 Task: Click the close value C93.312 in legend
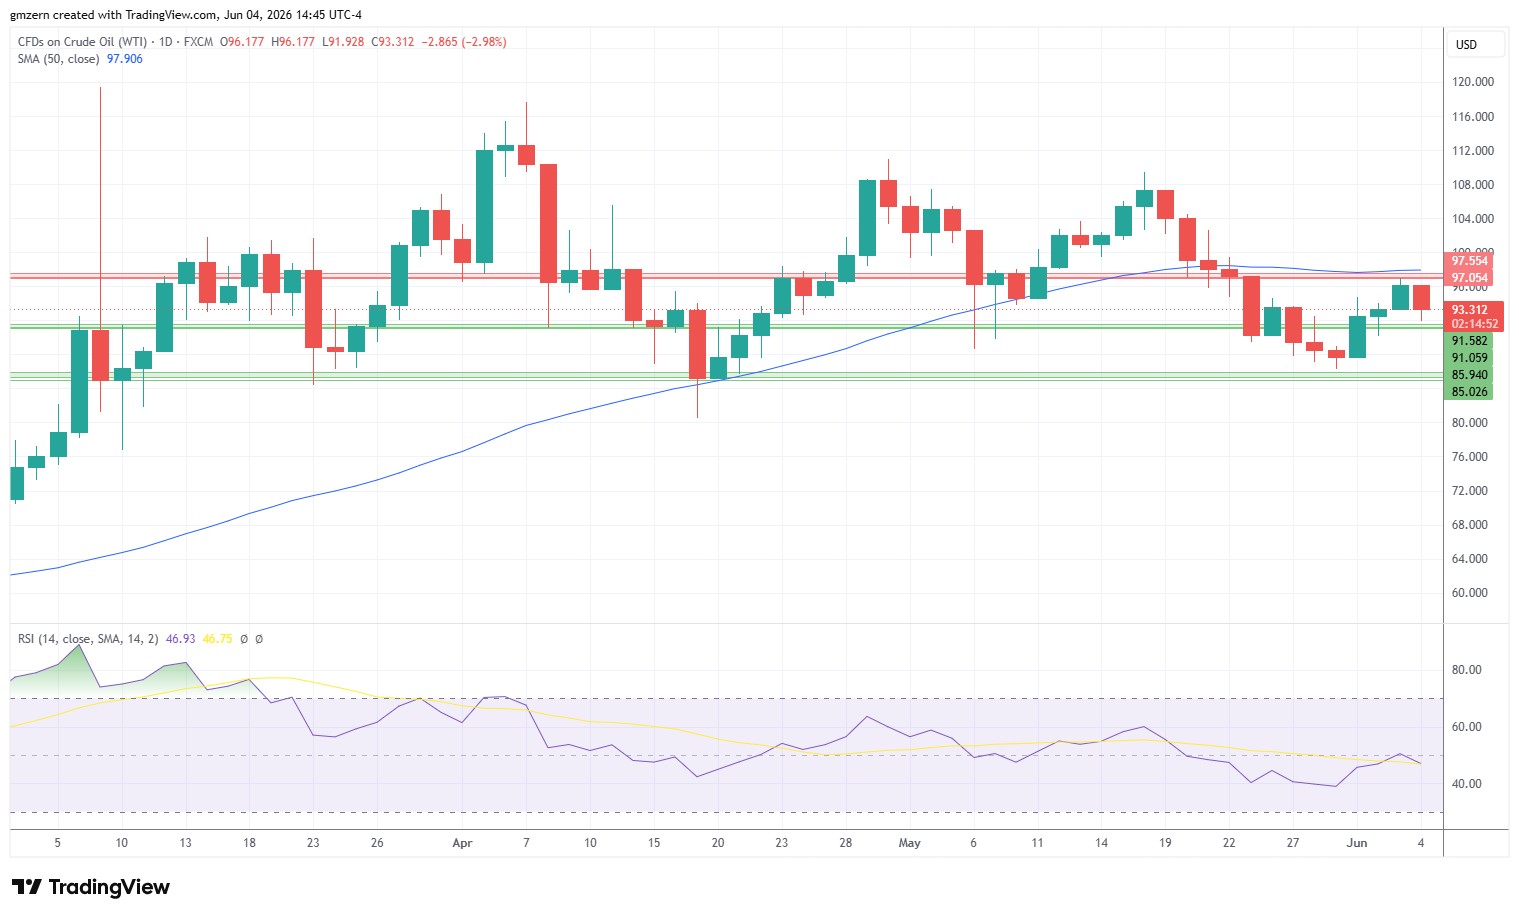click(393, 42)
